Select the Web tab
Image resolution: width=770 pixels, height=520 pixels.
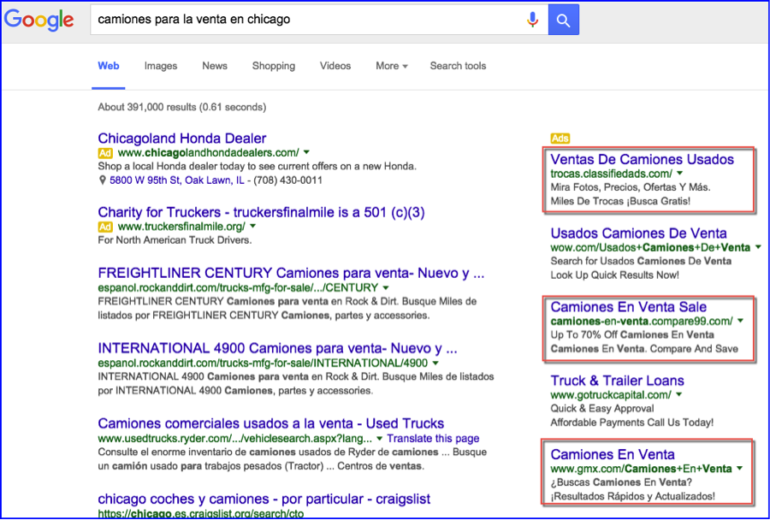pos(109,66)
